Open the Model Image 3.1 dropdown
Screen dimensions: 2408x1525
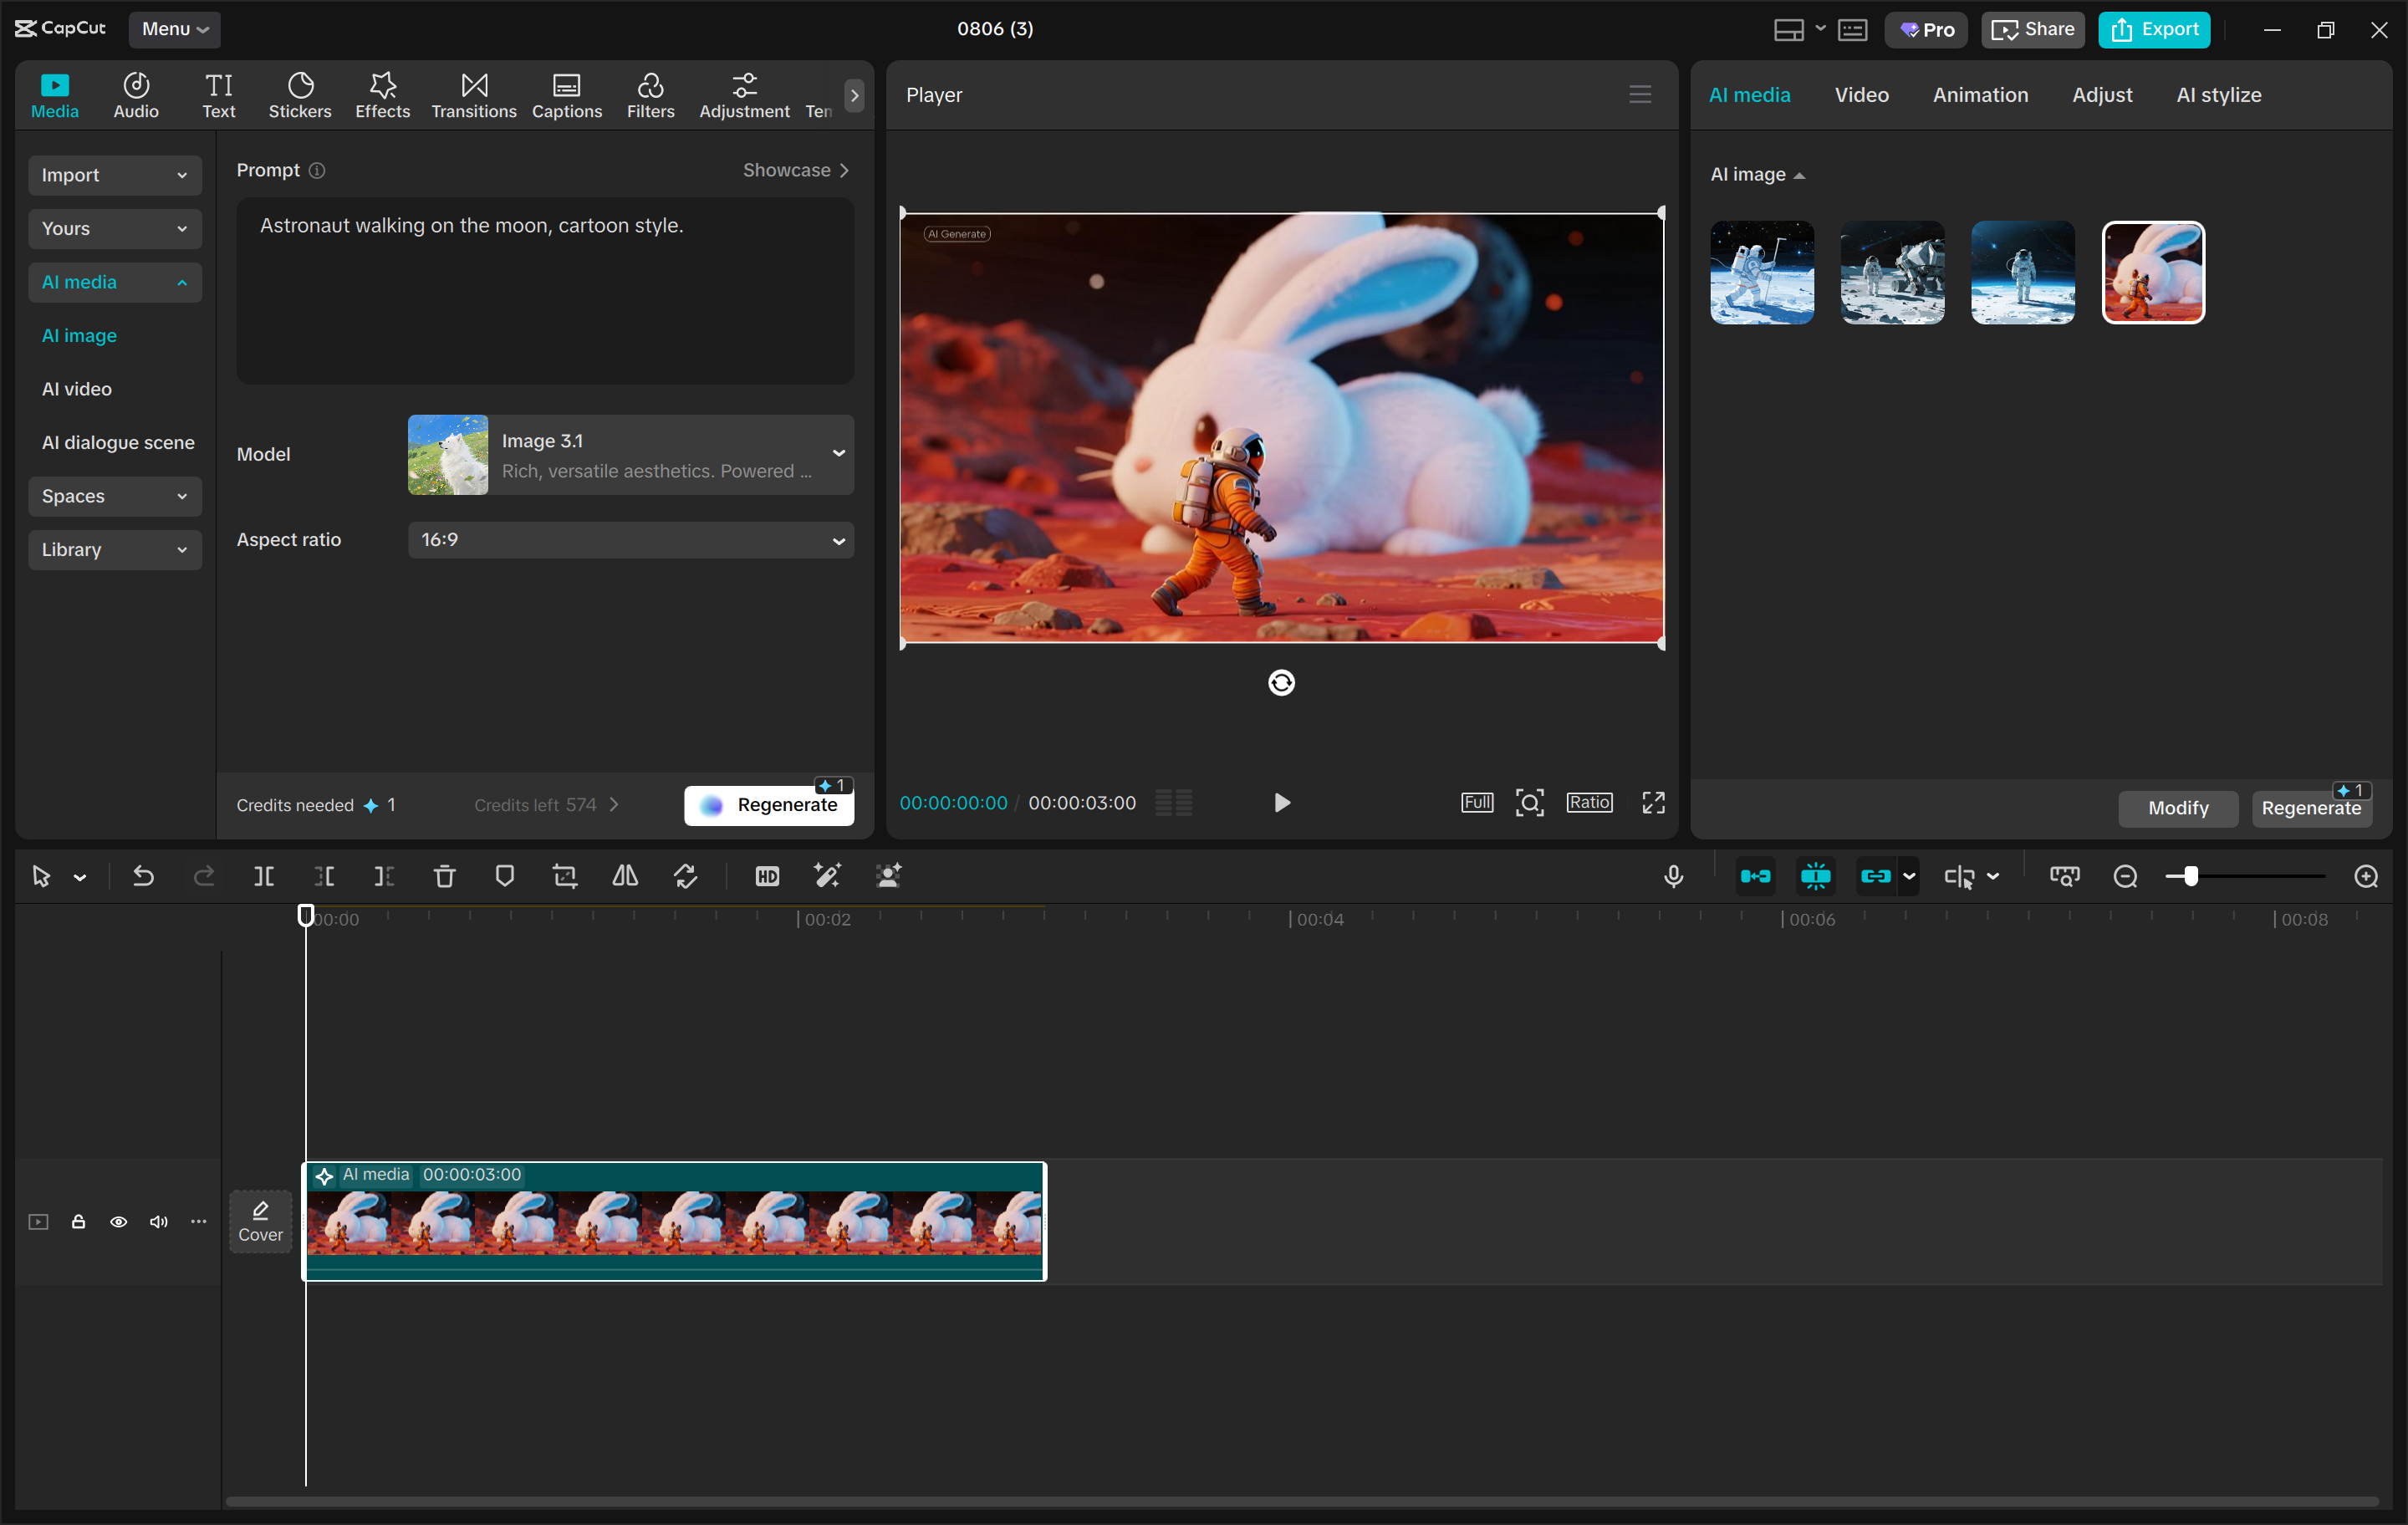[631, 454]
